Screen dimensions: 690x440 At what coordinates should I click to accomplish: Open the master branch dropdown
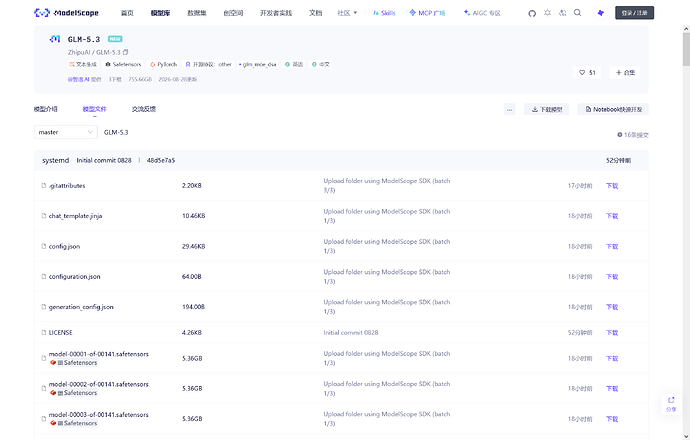point(66,132)
